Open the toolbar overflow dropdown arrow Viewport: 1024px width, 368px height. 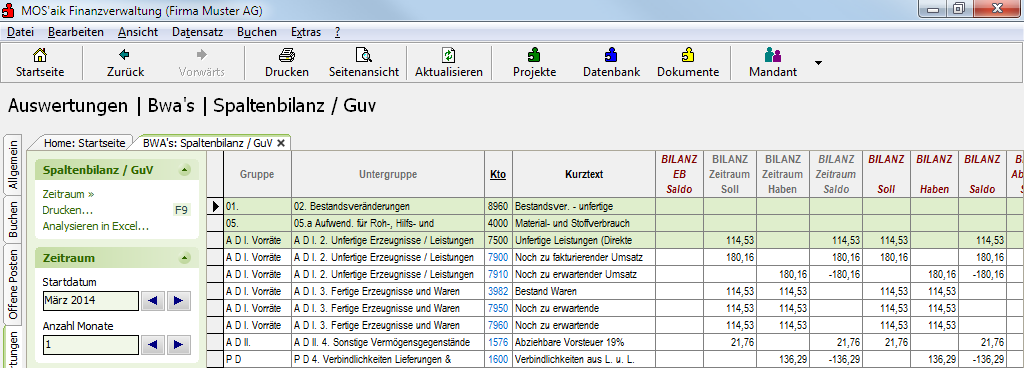818,63
